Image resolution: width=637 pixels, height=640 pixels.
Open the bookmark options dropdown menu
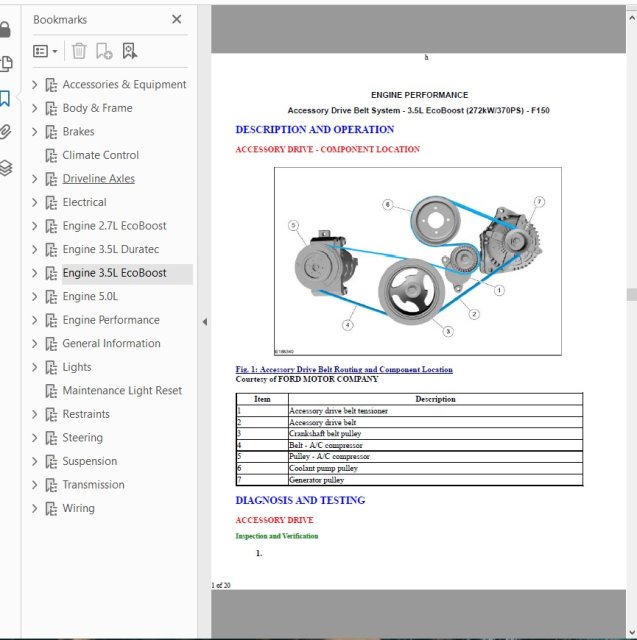[45, 51]
